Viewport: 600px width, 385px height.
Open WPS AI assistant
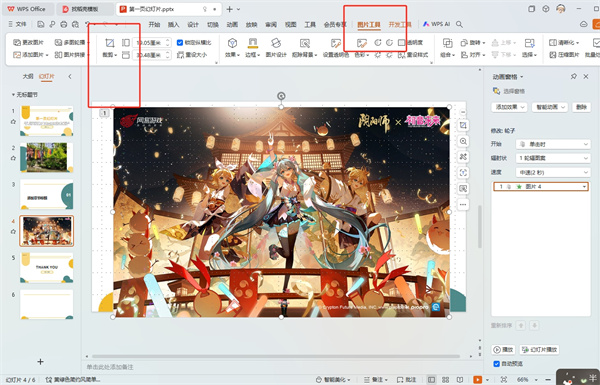437,24
